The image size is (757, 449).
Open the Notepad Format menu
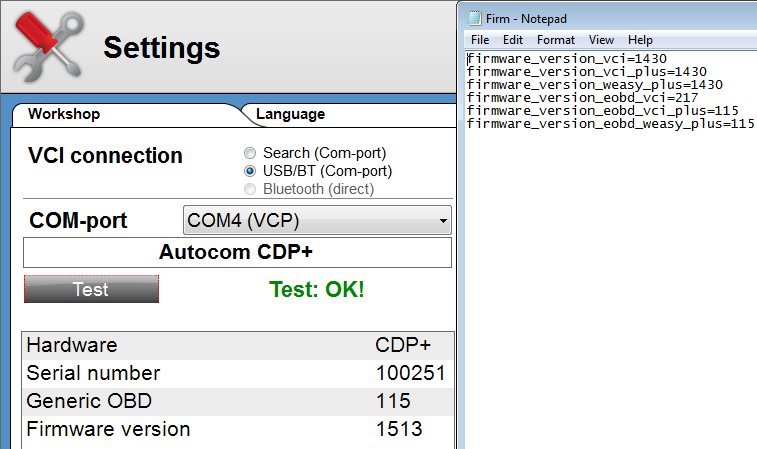(x=556, y=40)
